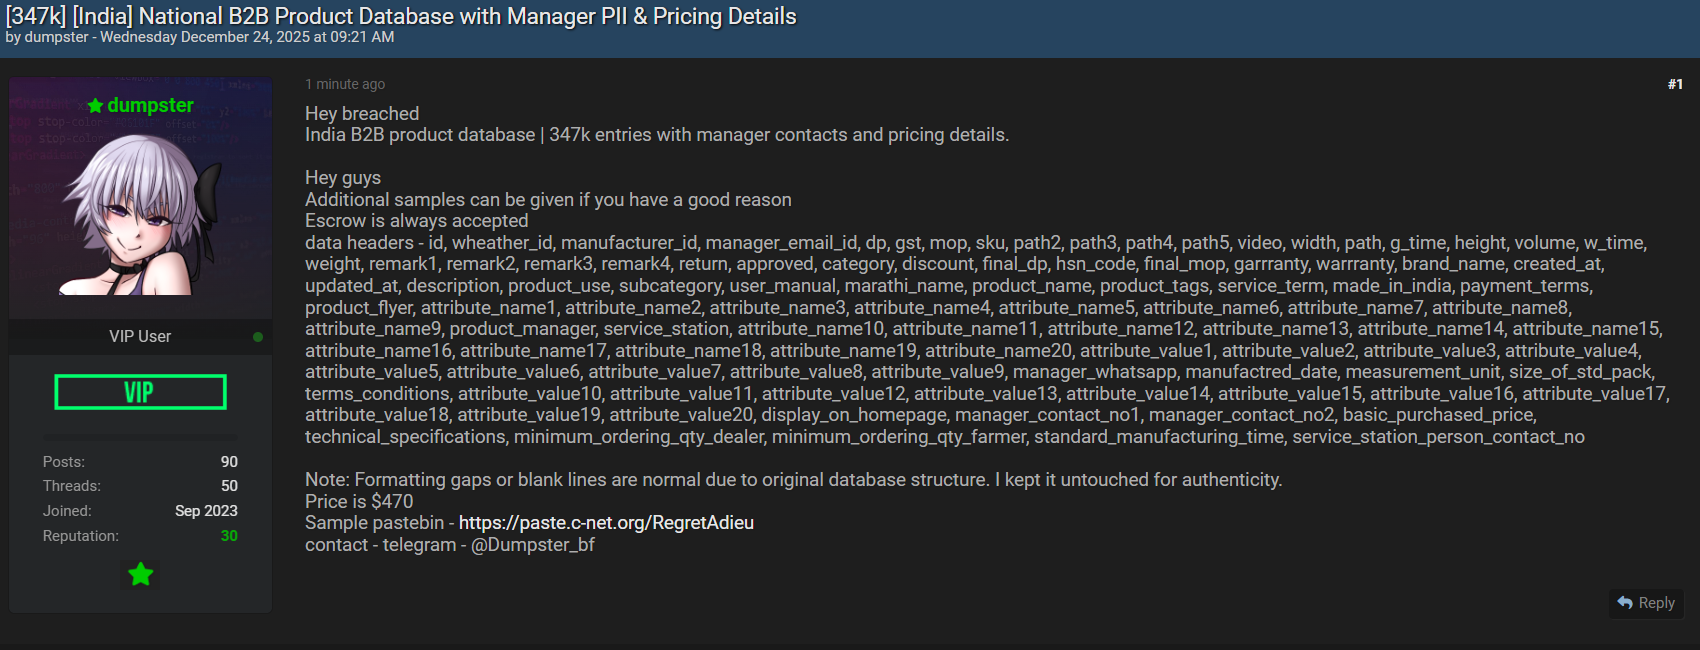The image size is (1700, 650).
Task: Click the Posts count of 90
Action: (x=229, y=462)
